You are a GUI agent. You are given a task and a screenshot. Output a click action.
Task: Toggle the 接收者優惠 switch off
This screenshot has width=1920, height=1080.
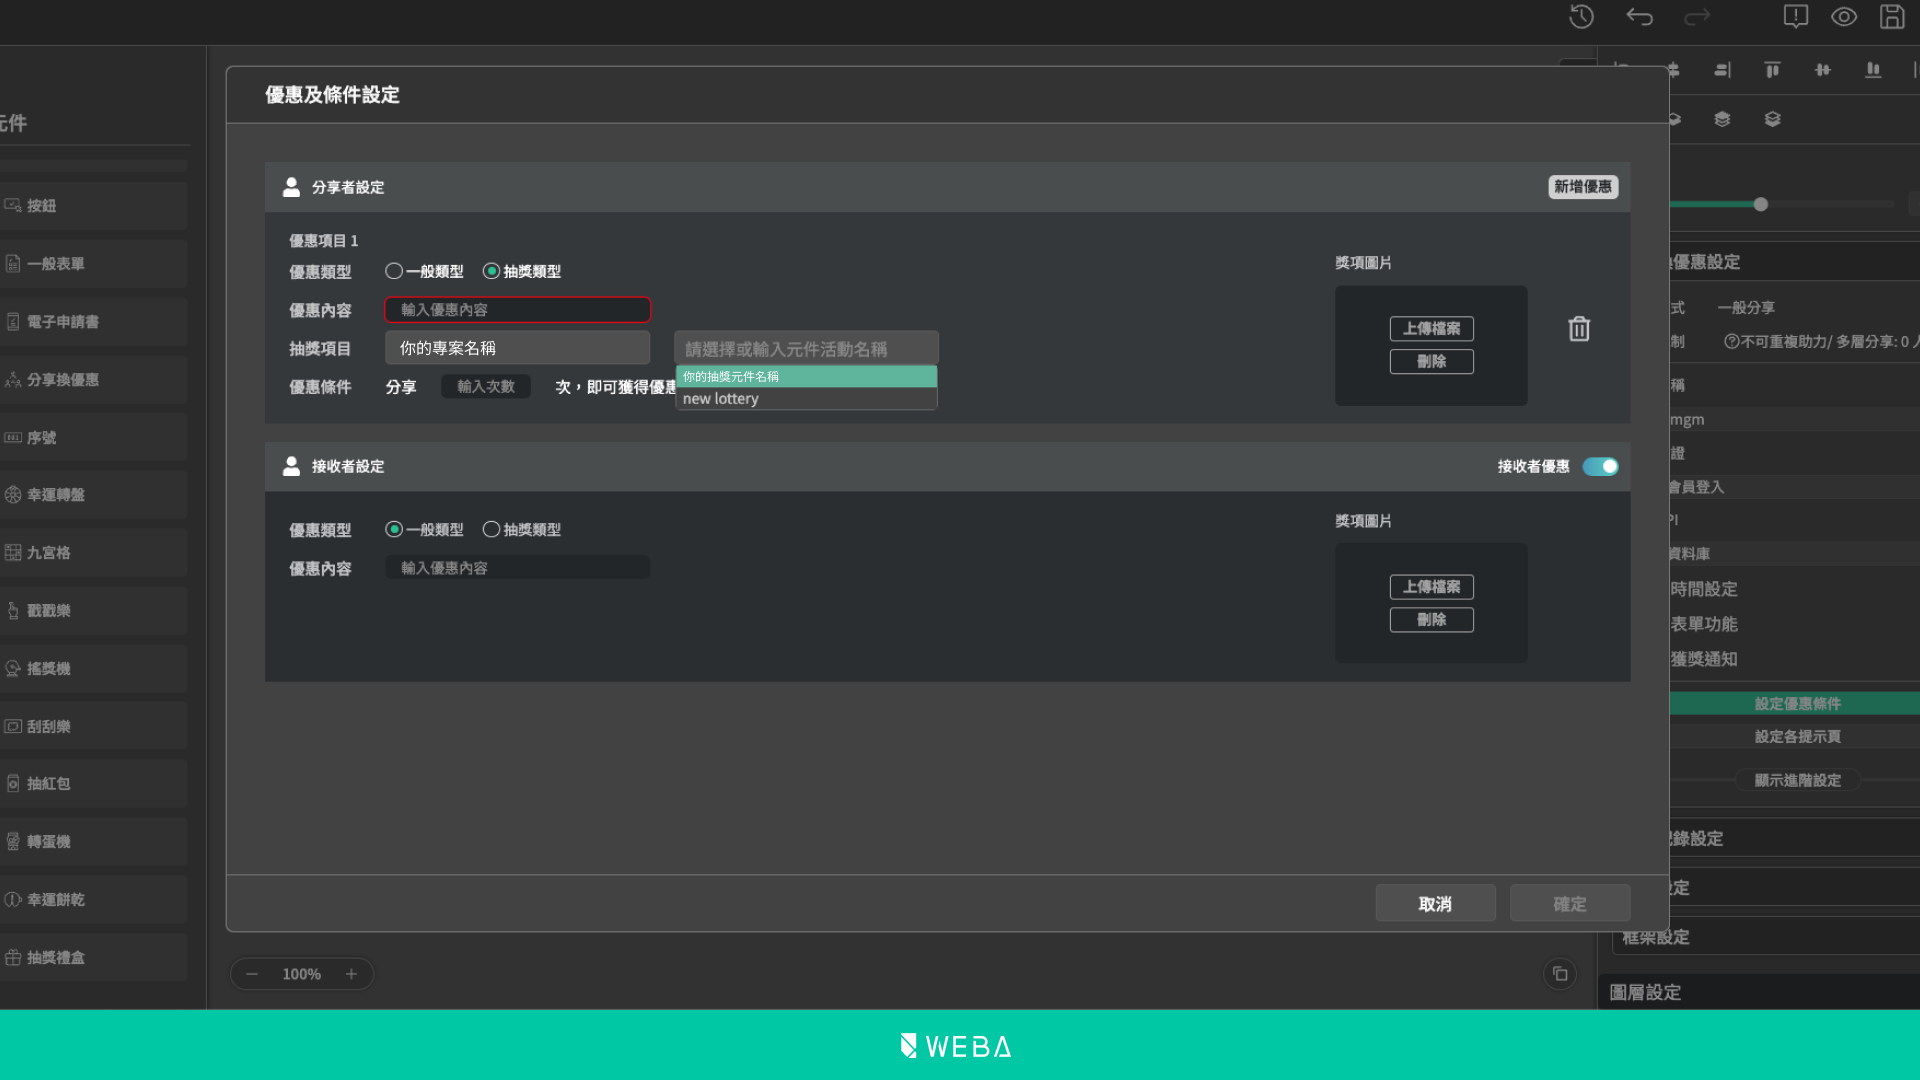click(x=1600, y=467)
